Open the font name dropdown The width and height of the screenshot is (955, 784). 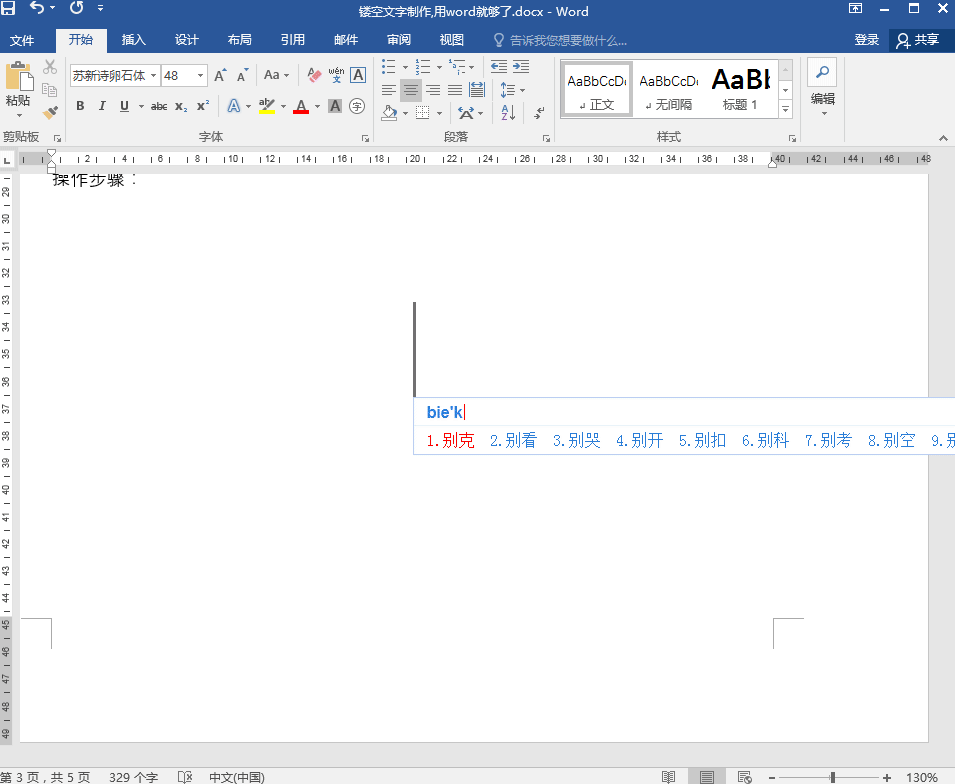[x=153, y=76]
